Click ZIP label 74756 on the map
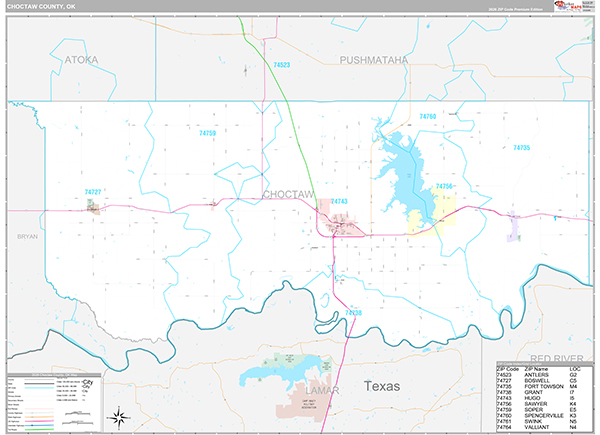The image size is (600, 435). (444, 186)
